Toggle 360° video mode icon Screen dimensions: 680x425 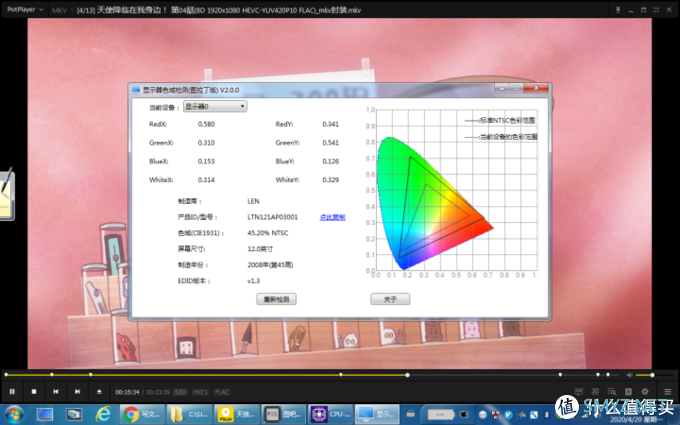click(579, 392)
